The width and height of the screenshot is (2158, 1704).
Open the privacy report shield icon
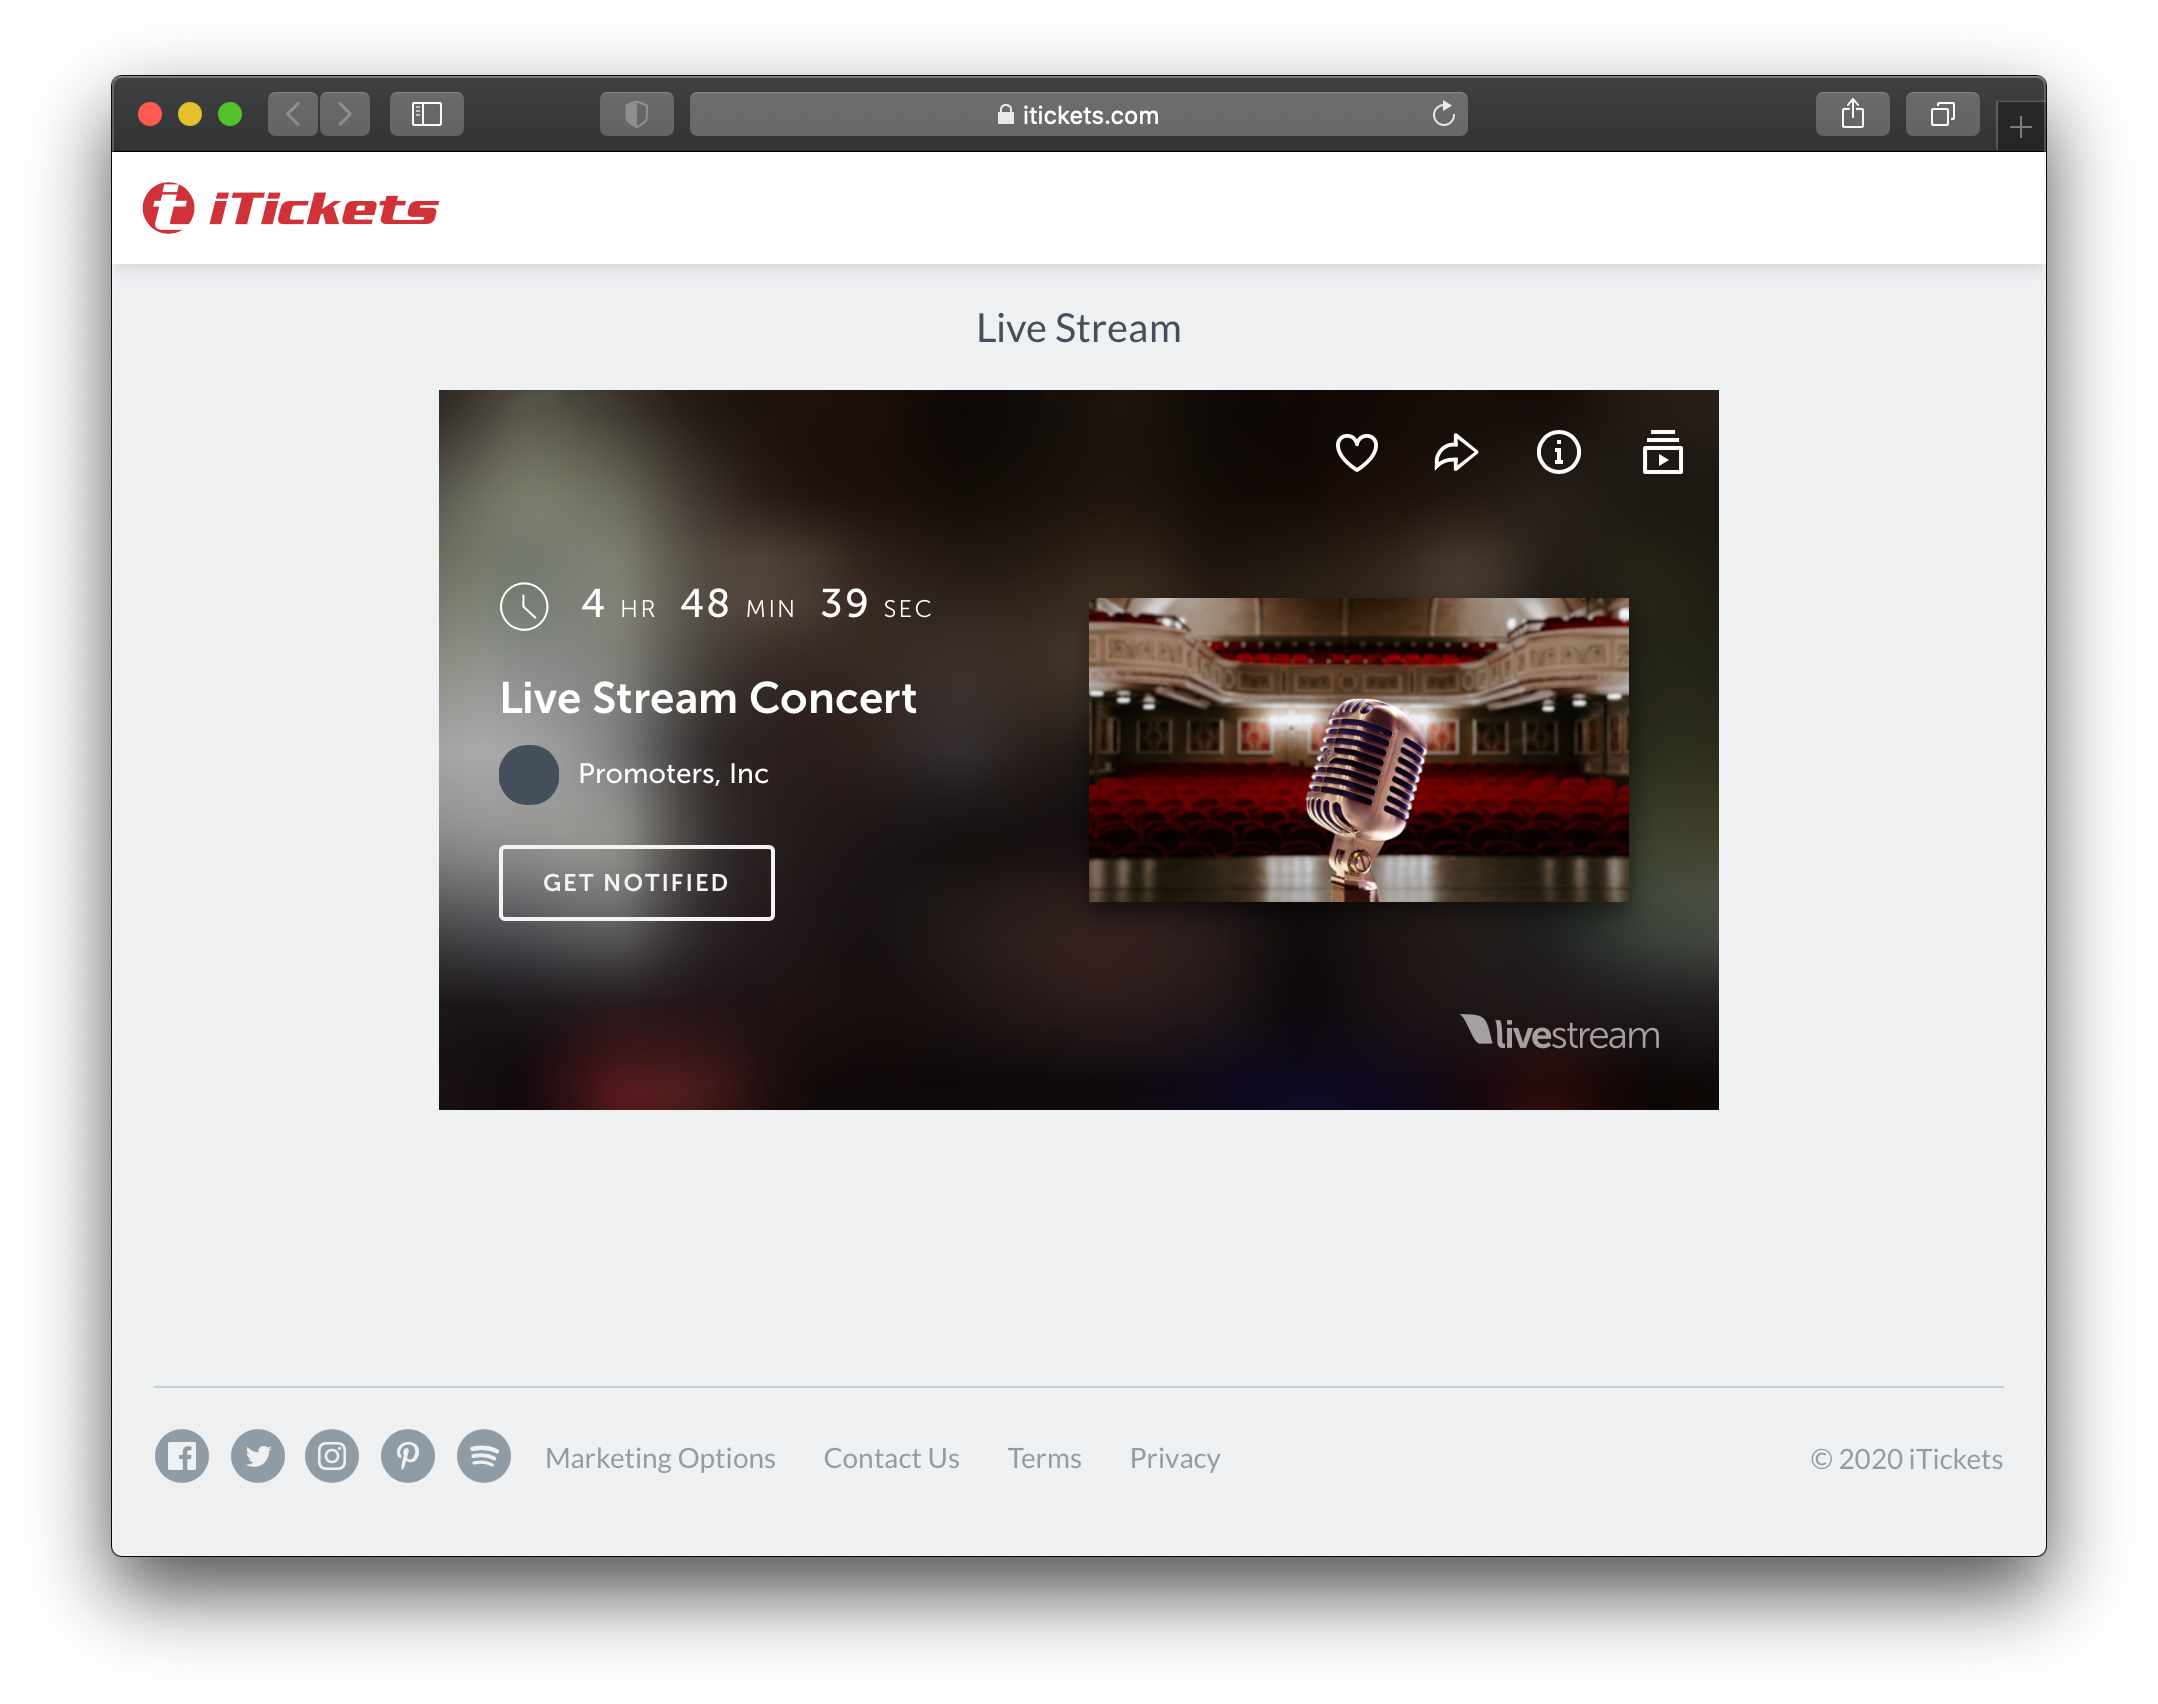[637, 114]
